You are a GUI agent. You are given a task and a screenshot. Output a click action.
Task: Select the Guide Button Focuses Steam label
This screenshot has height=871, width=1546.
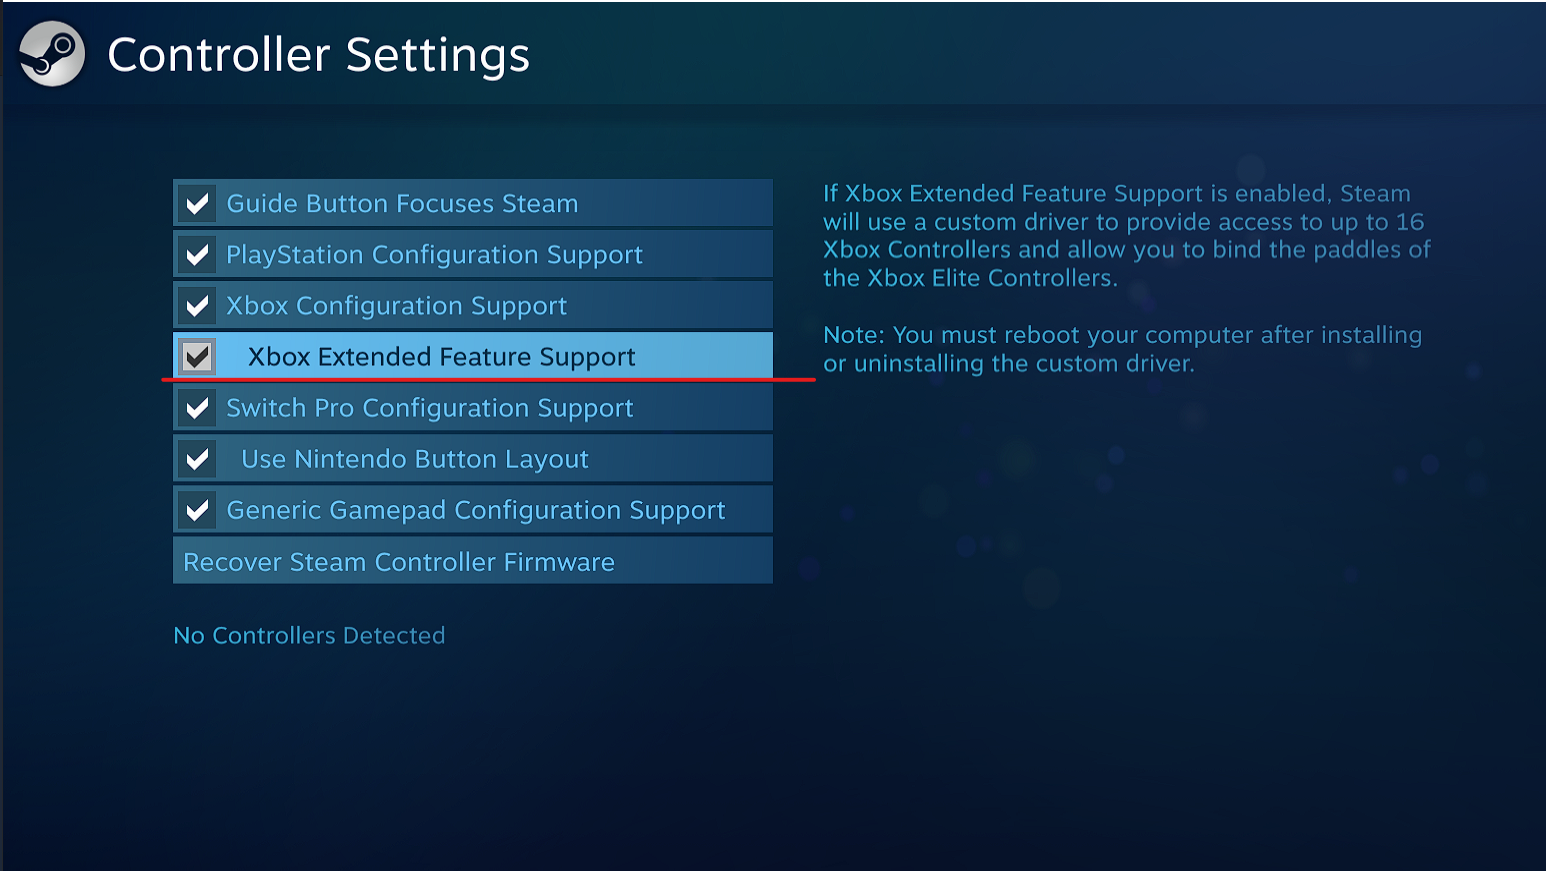402,204
